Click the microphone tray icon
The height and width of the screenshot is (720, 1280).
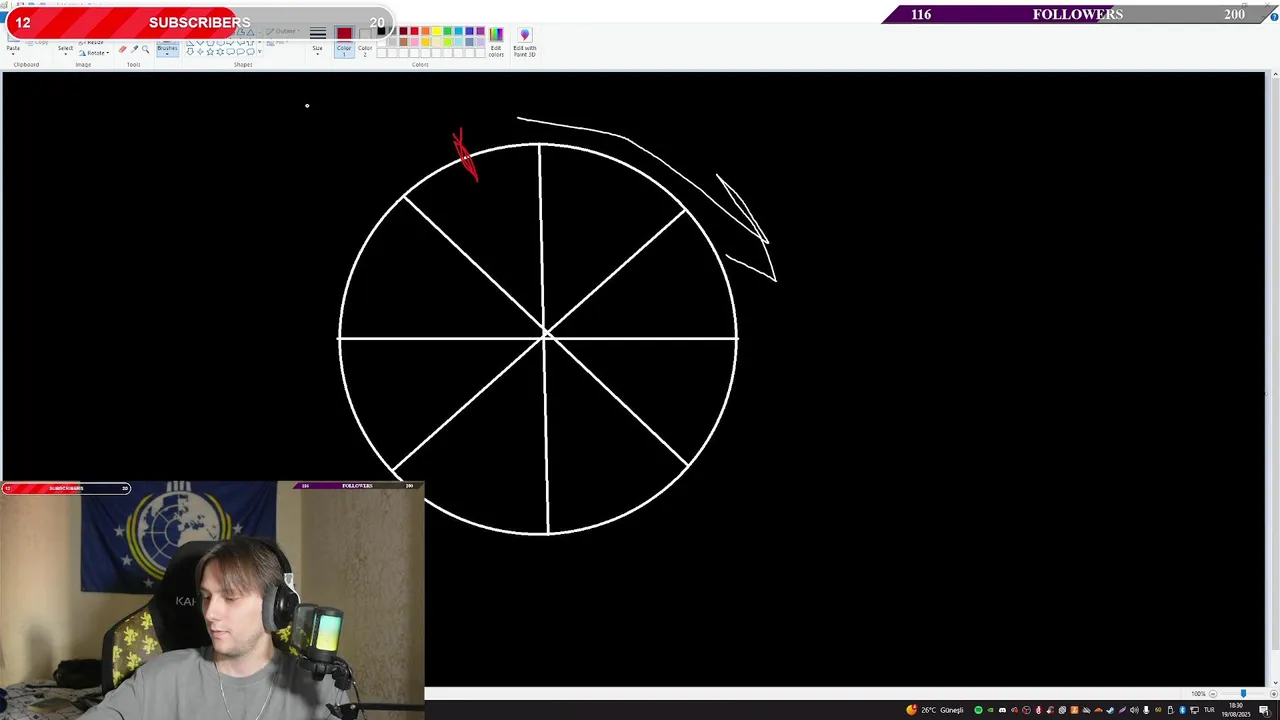click(1146, 710)
